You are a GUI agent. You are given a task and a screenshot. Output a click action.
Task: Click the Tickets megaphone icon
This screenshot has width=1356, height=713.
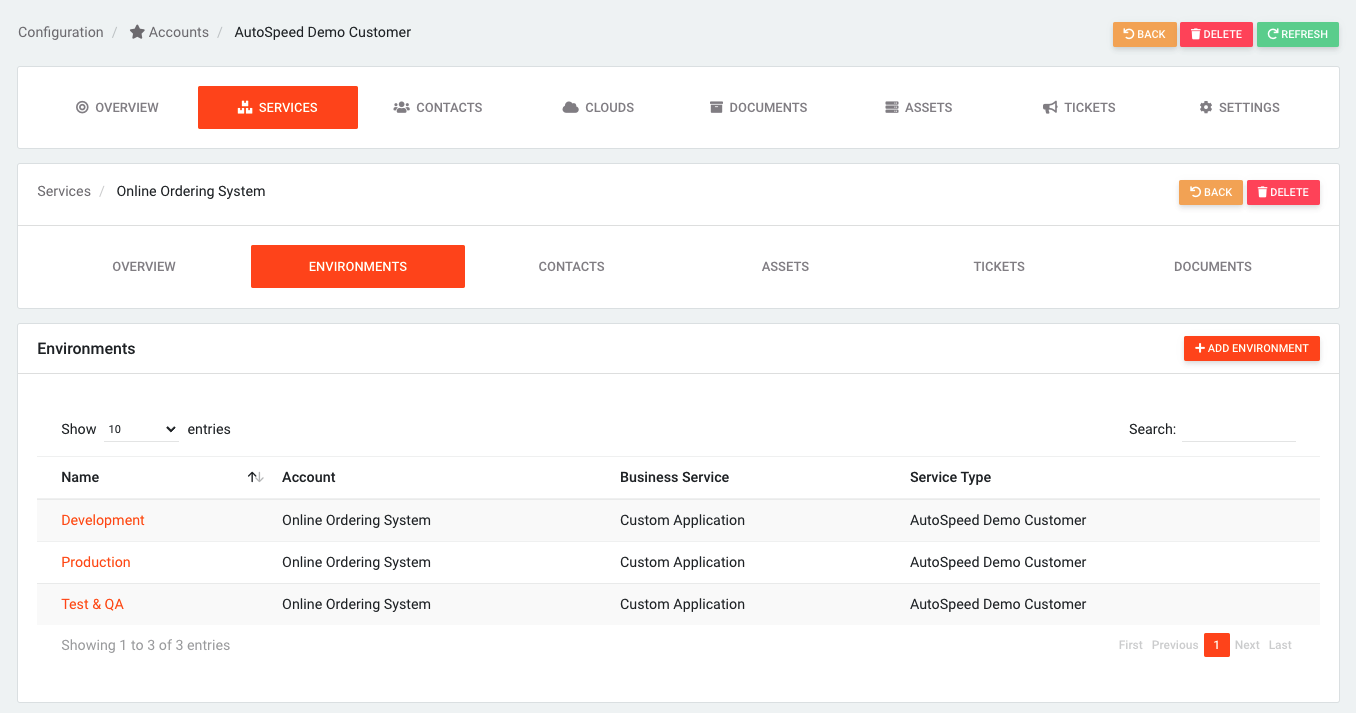pyautogui.click(x=1050, y=107)
